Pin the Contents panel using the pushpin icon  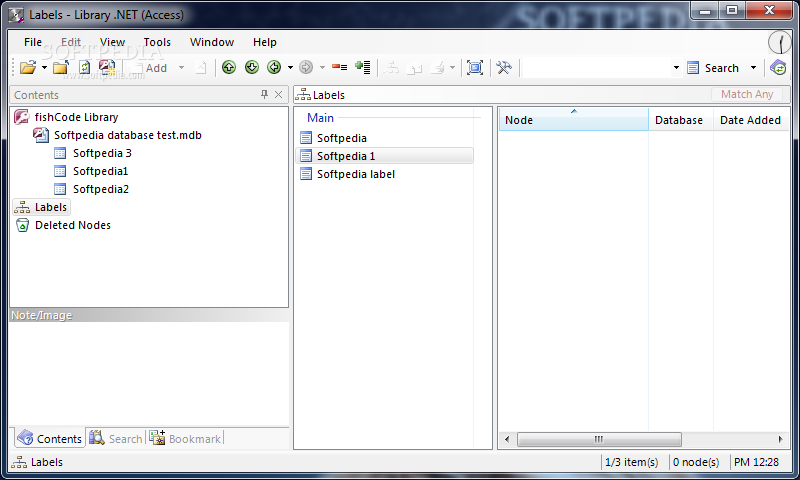click(x=264, y=94)
